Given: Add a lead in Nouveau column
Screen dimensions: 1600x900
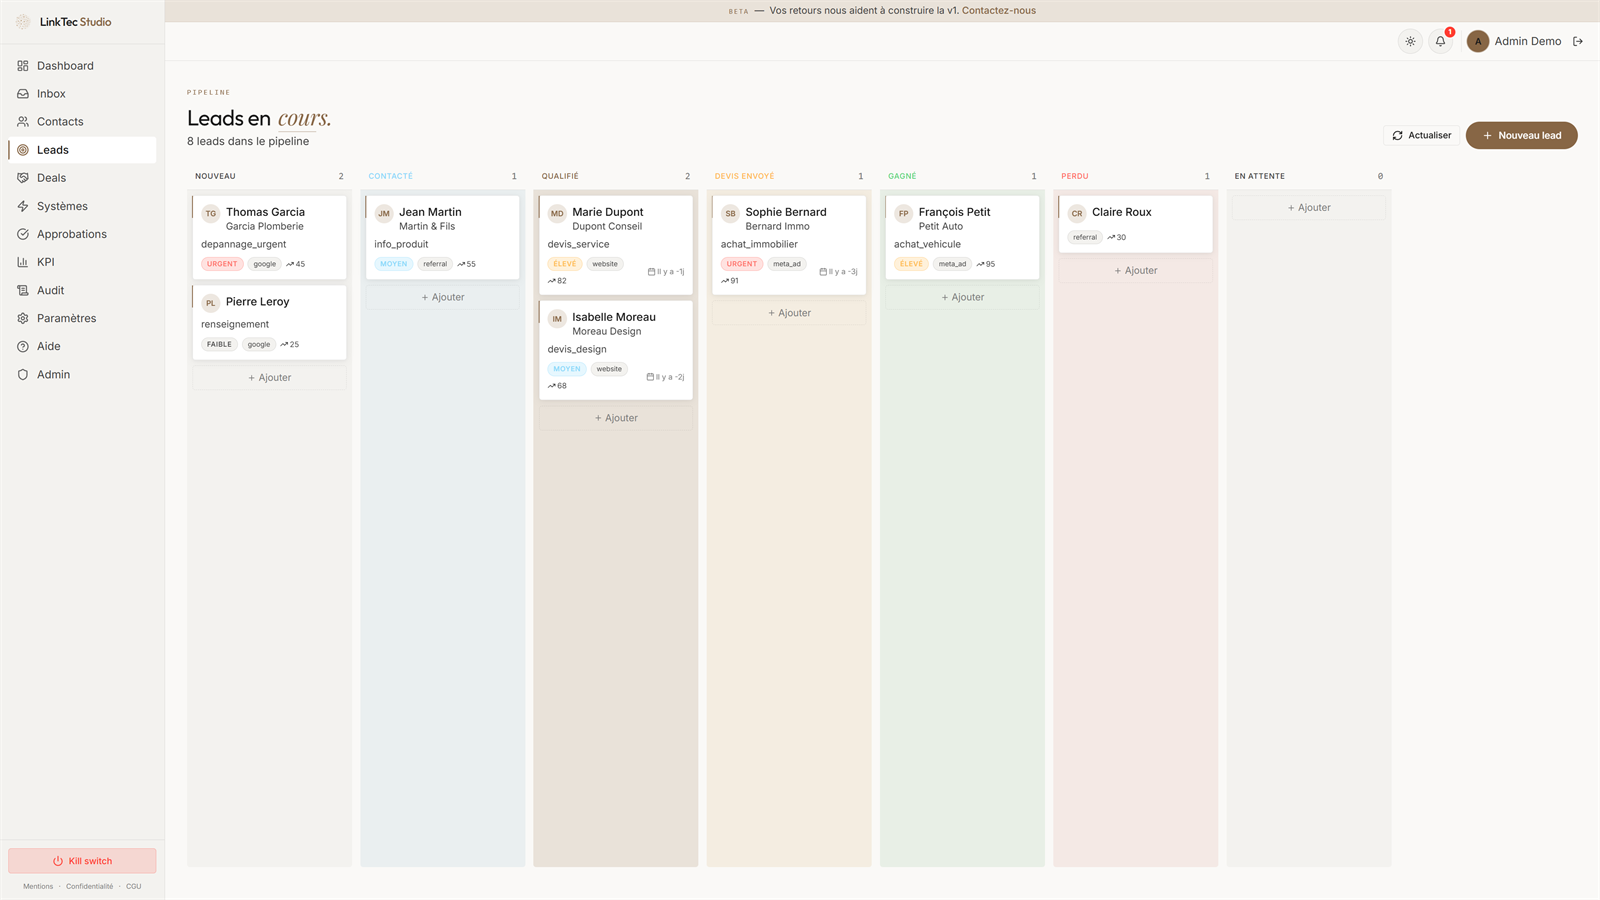Looking at the screenshot, I should coord(269,378).
